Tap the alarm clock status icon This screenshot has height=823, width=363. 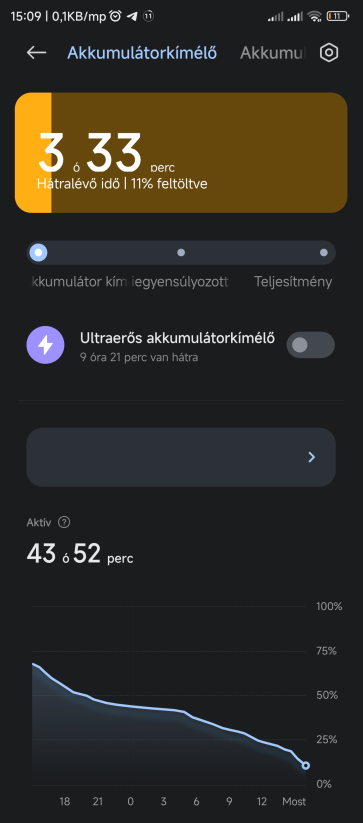115,16
